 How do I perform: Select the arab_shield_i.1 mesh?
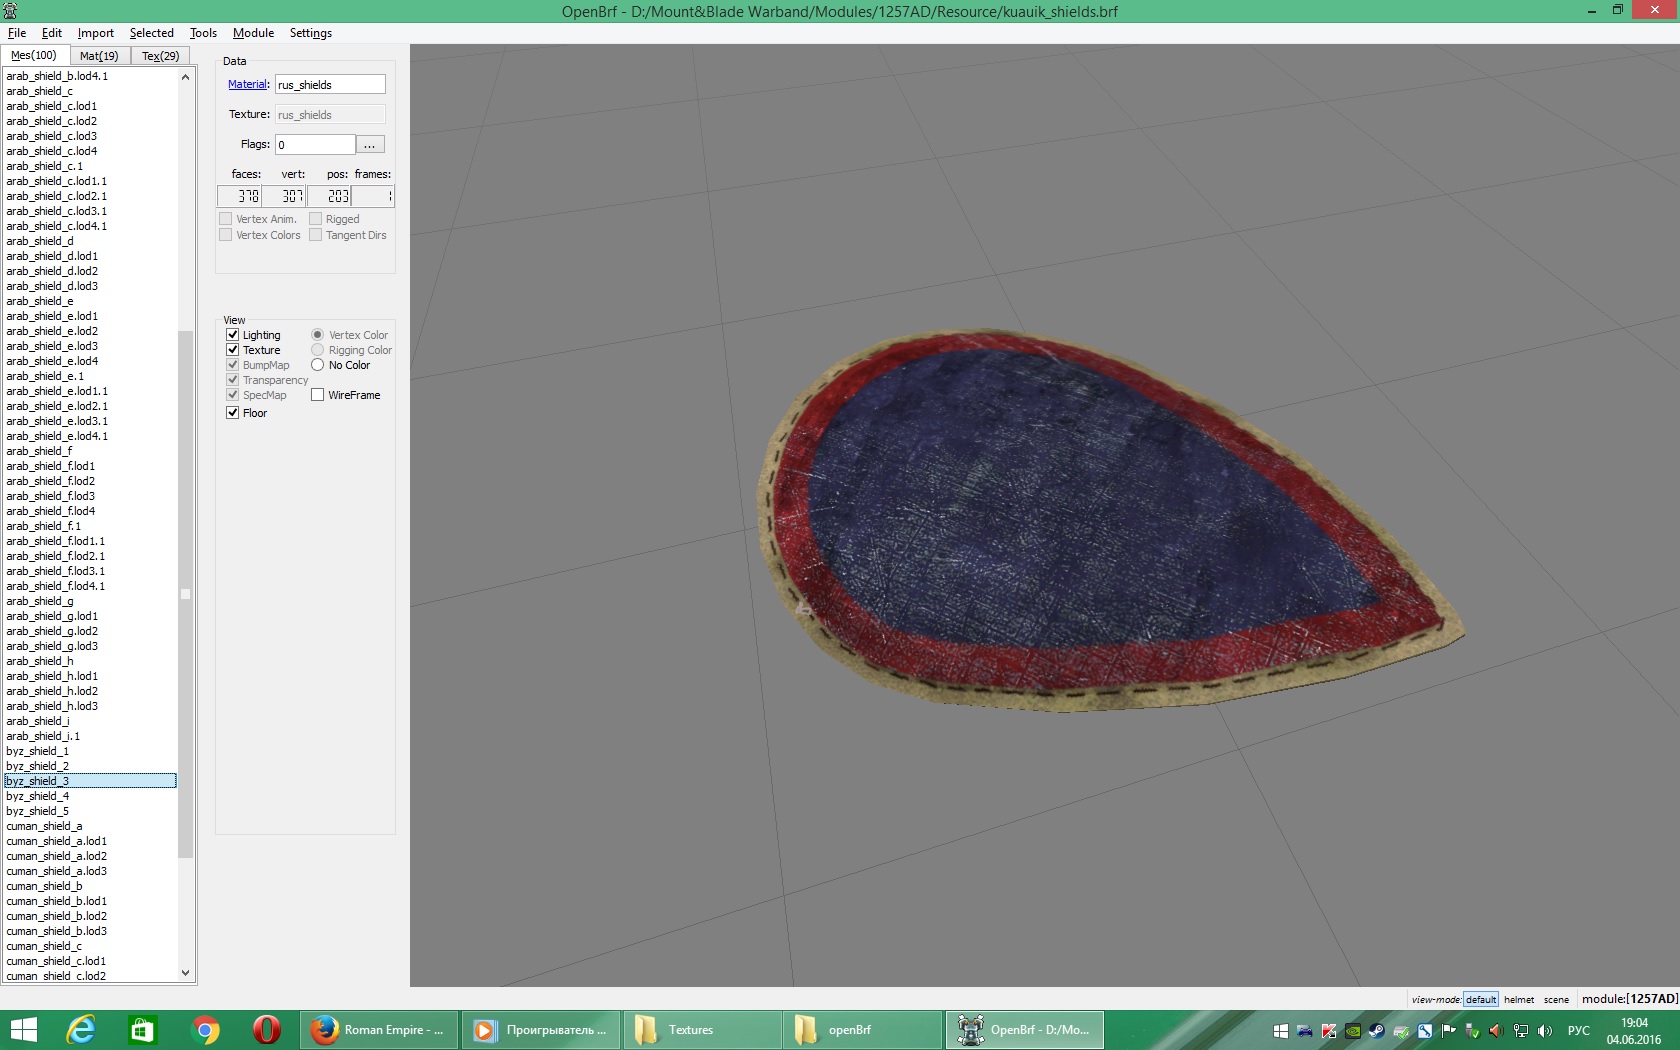coord(90,736)
